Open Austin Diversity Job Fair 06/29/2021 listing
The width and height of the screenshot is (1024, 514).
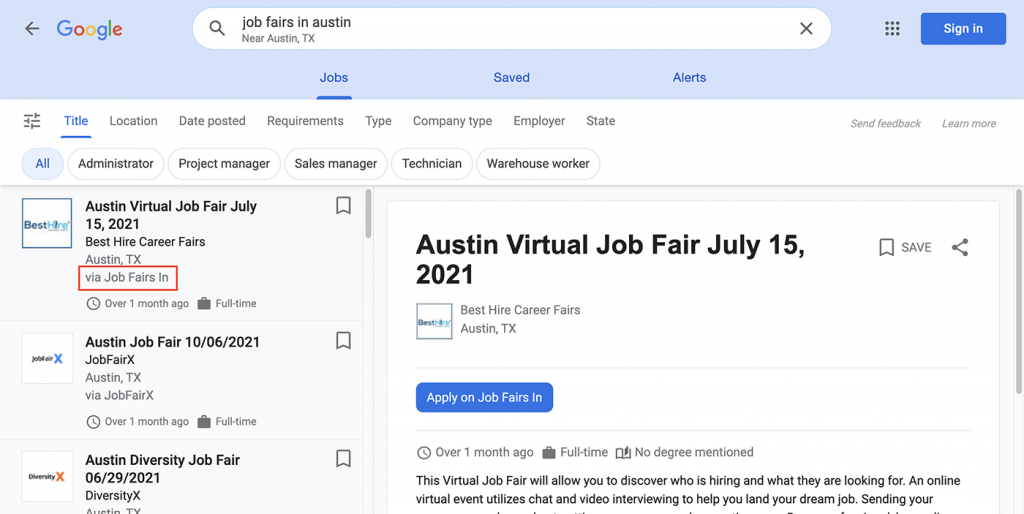pyautogui.click(x=182, y=477)
